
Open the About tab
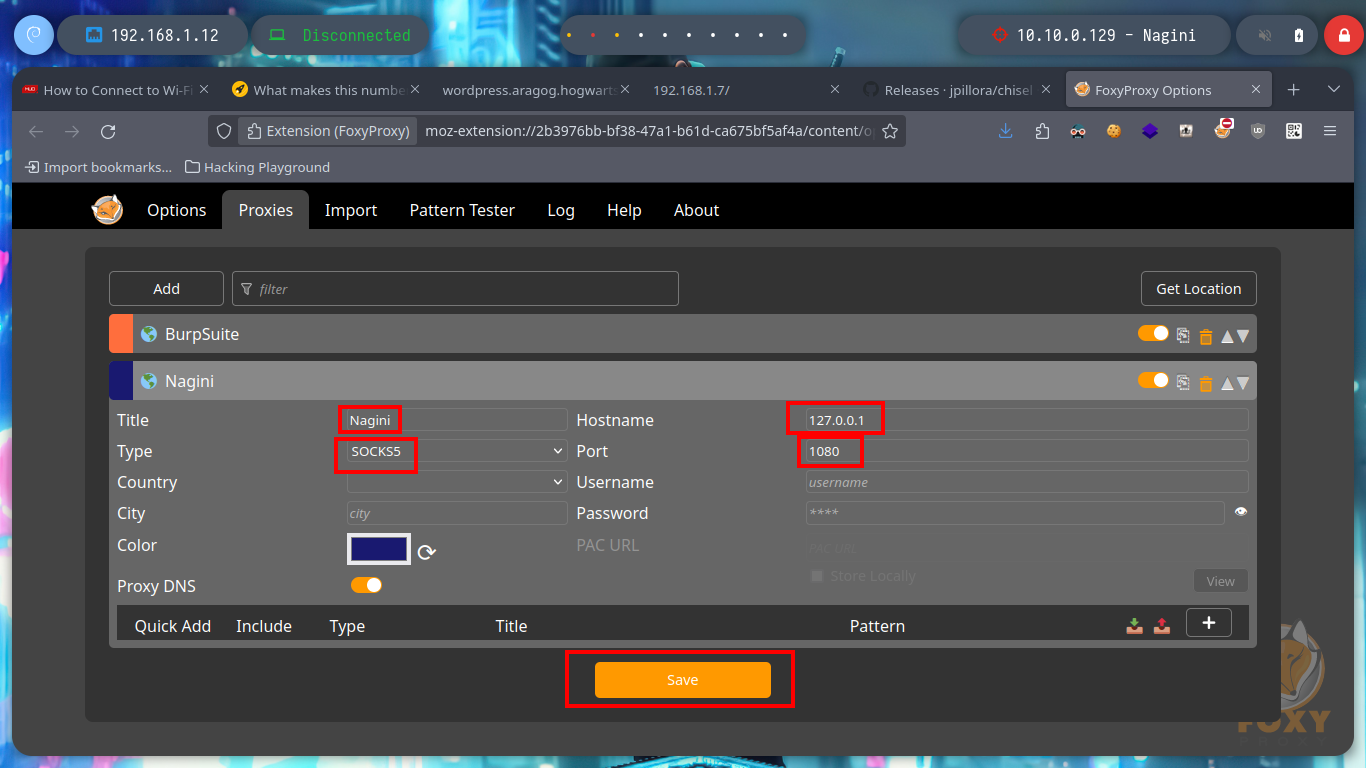pyautogui.click(x=697, y=210)
